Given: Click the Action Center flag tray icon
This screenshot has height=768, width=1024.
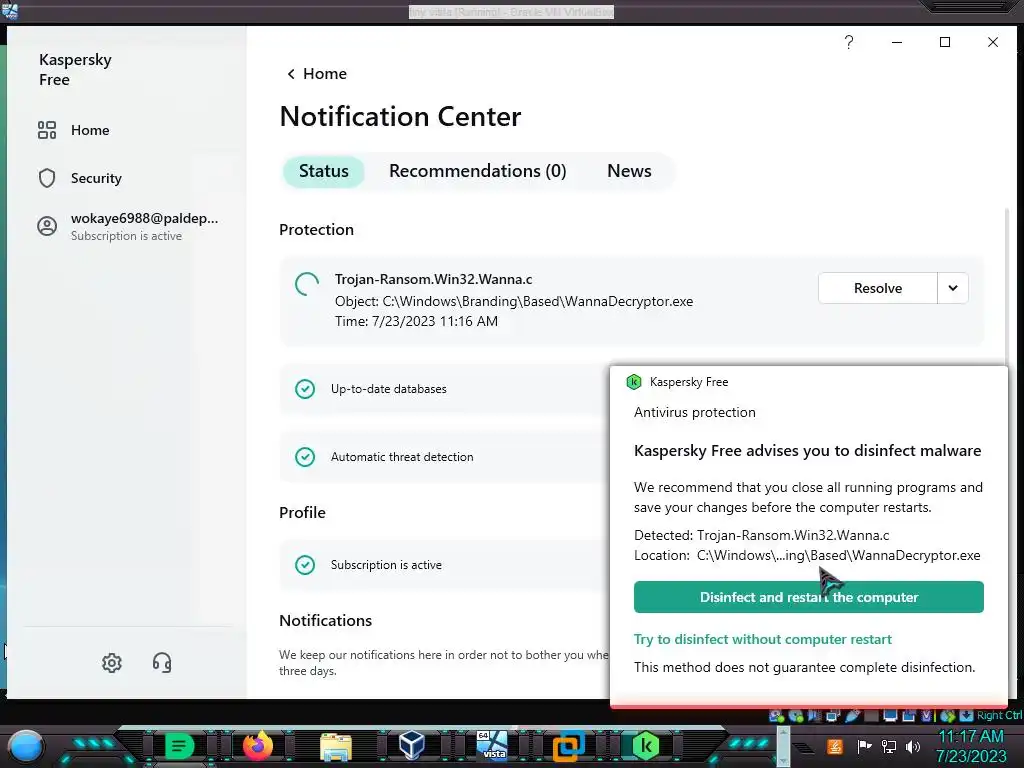Looking at the screenshot, I should coord(865,746).
